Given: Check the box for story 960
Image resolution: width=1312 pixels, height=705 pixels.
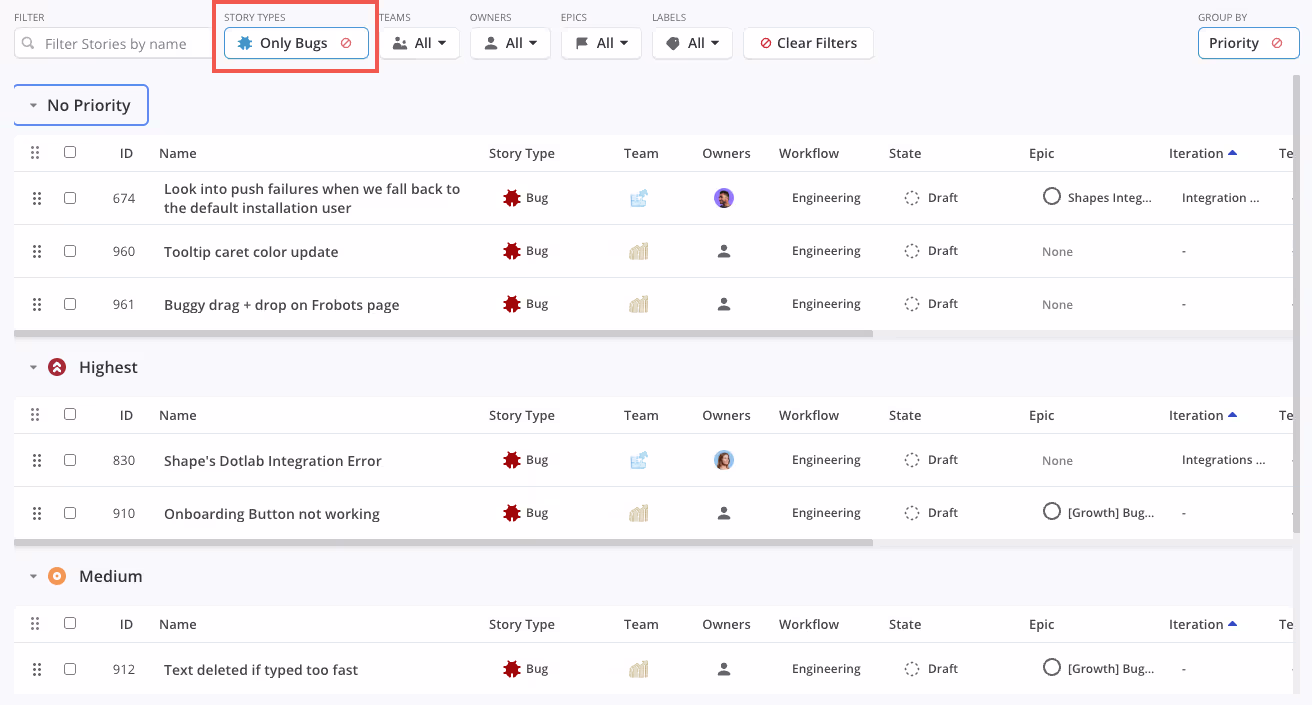Looking at the screenshot, I should (x=70, y=251).
